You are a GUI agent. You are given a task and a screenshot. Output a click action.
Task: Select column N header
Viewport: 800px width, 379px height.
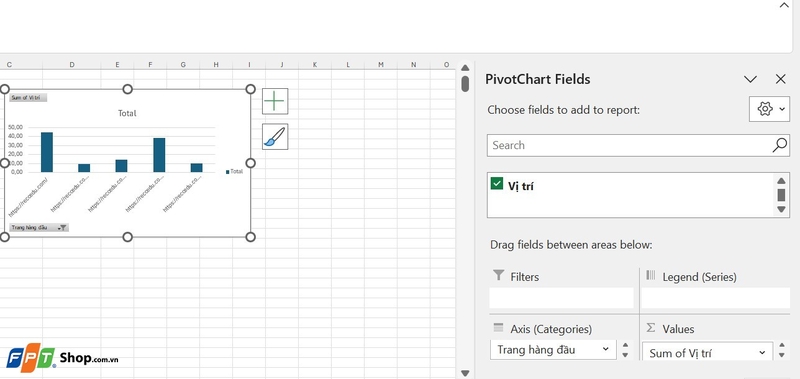414,64
